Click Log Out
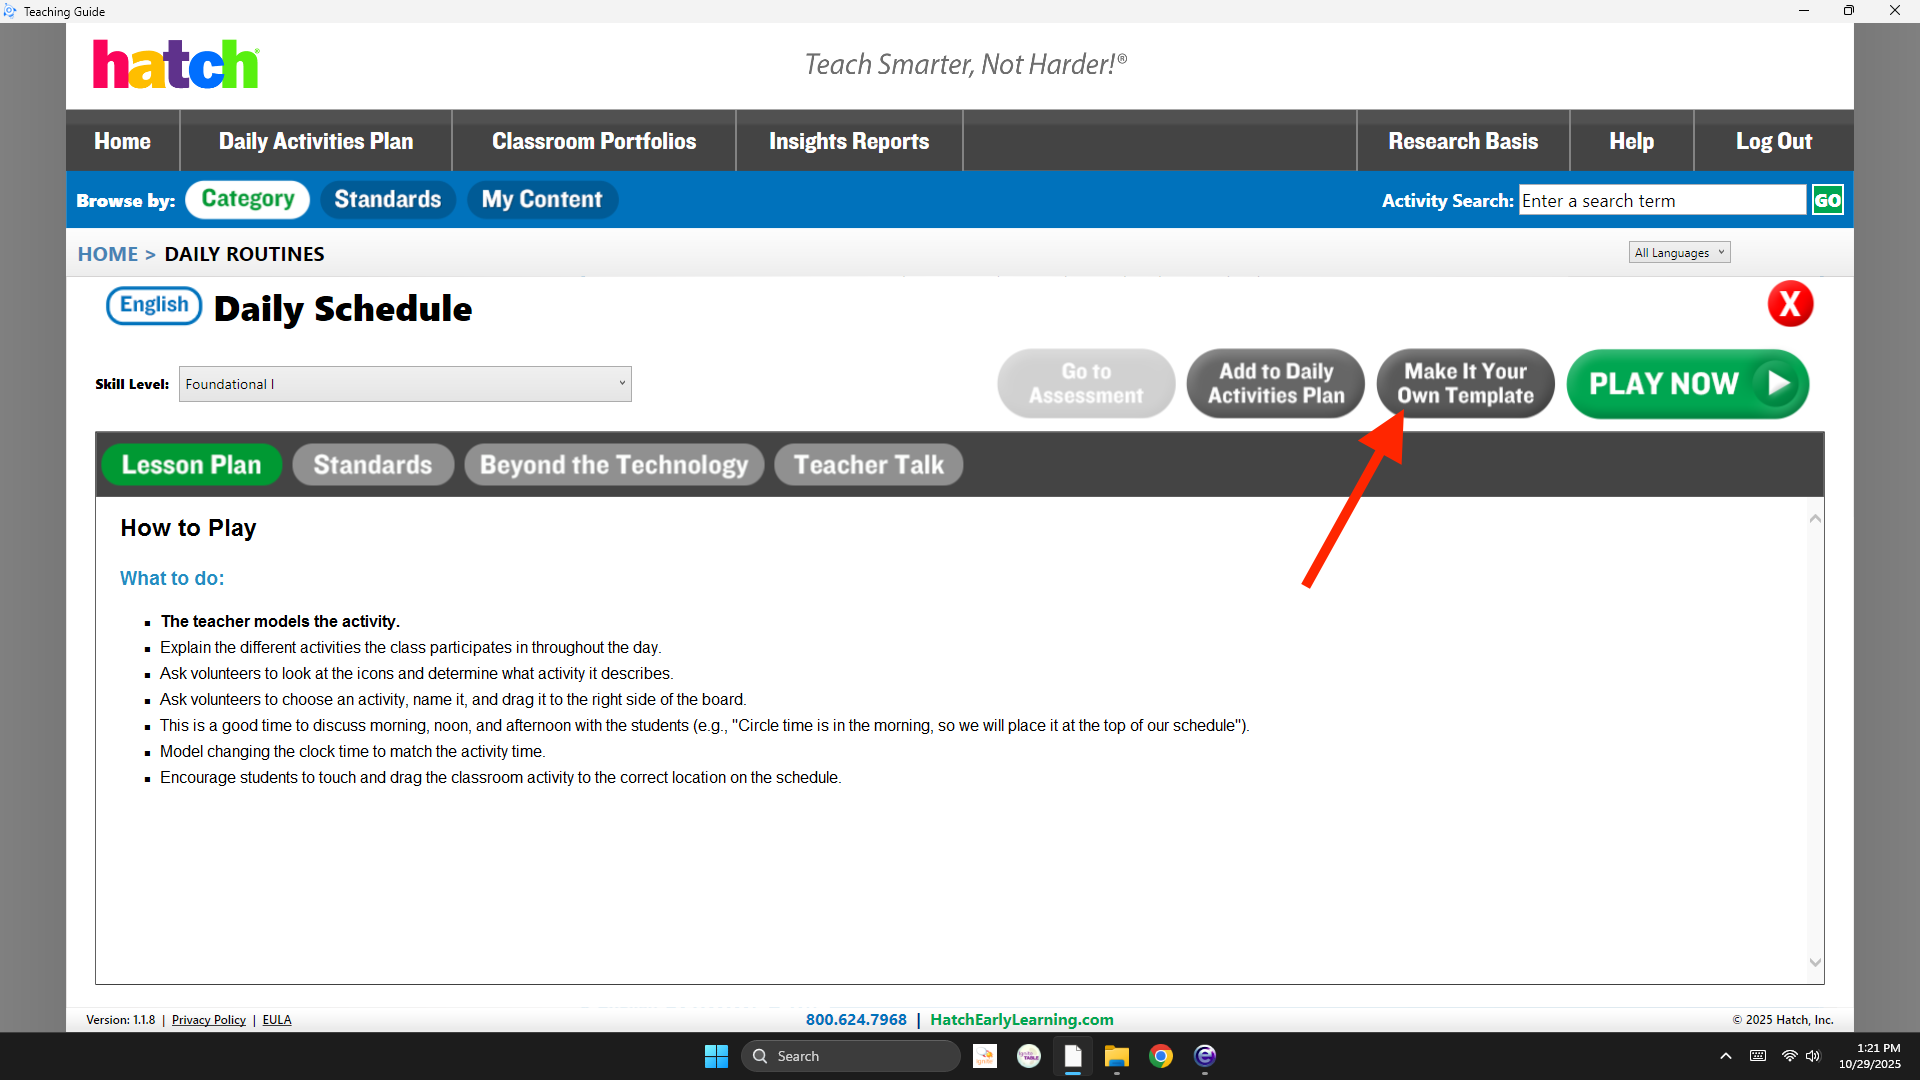The height and width of the screenshot is (1080, 1920). pyautogui.click(x=1773, y=141)
